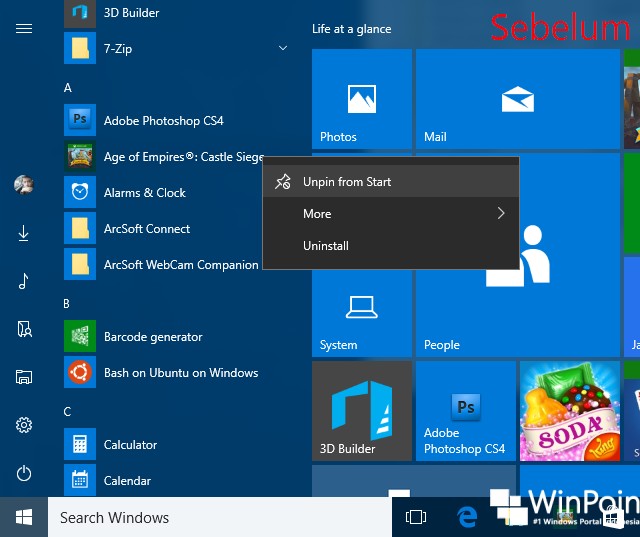The width and height of the screenshot is (640, 537).
Task: Choose Uninstall in the context menu
Action: pos(391,245)
